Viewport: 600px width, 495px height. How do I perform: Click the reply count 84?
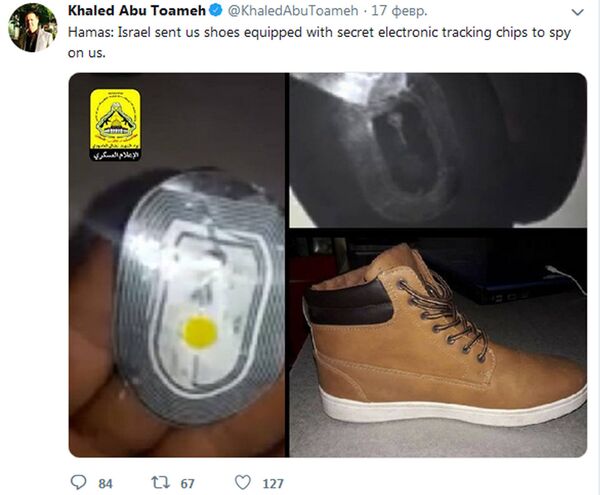point(105,484)
